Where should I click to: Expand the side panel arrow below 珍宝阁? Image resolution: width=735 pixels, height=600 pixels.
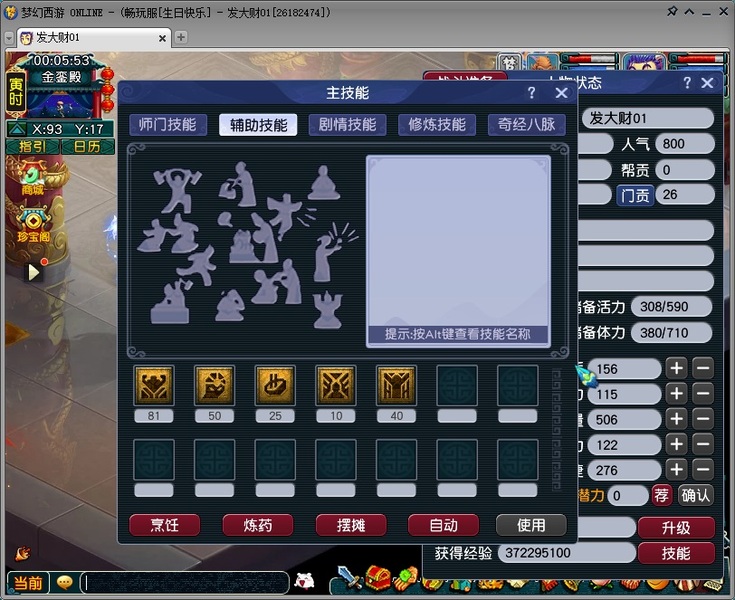tap(33, 272)
